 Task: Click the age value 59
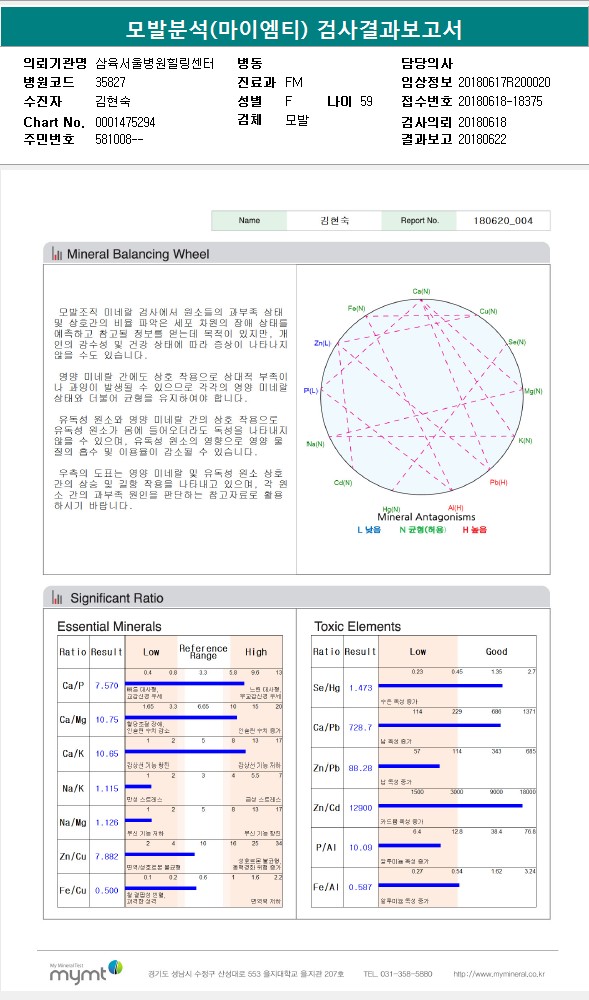(366, 101)
